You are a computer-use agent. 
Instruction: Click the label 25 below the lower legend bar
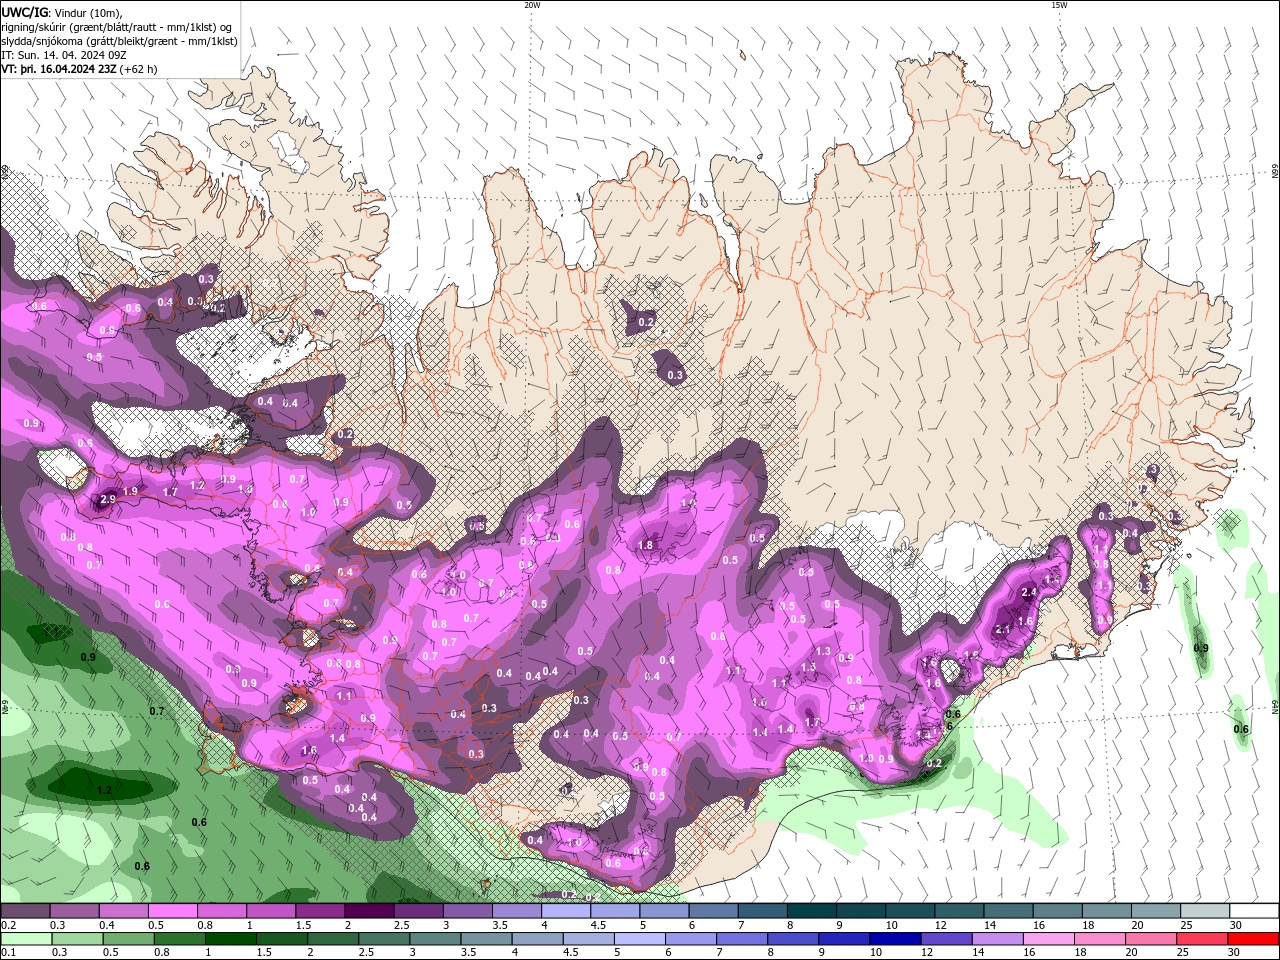[x=1184, y=953]
